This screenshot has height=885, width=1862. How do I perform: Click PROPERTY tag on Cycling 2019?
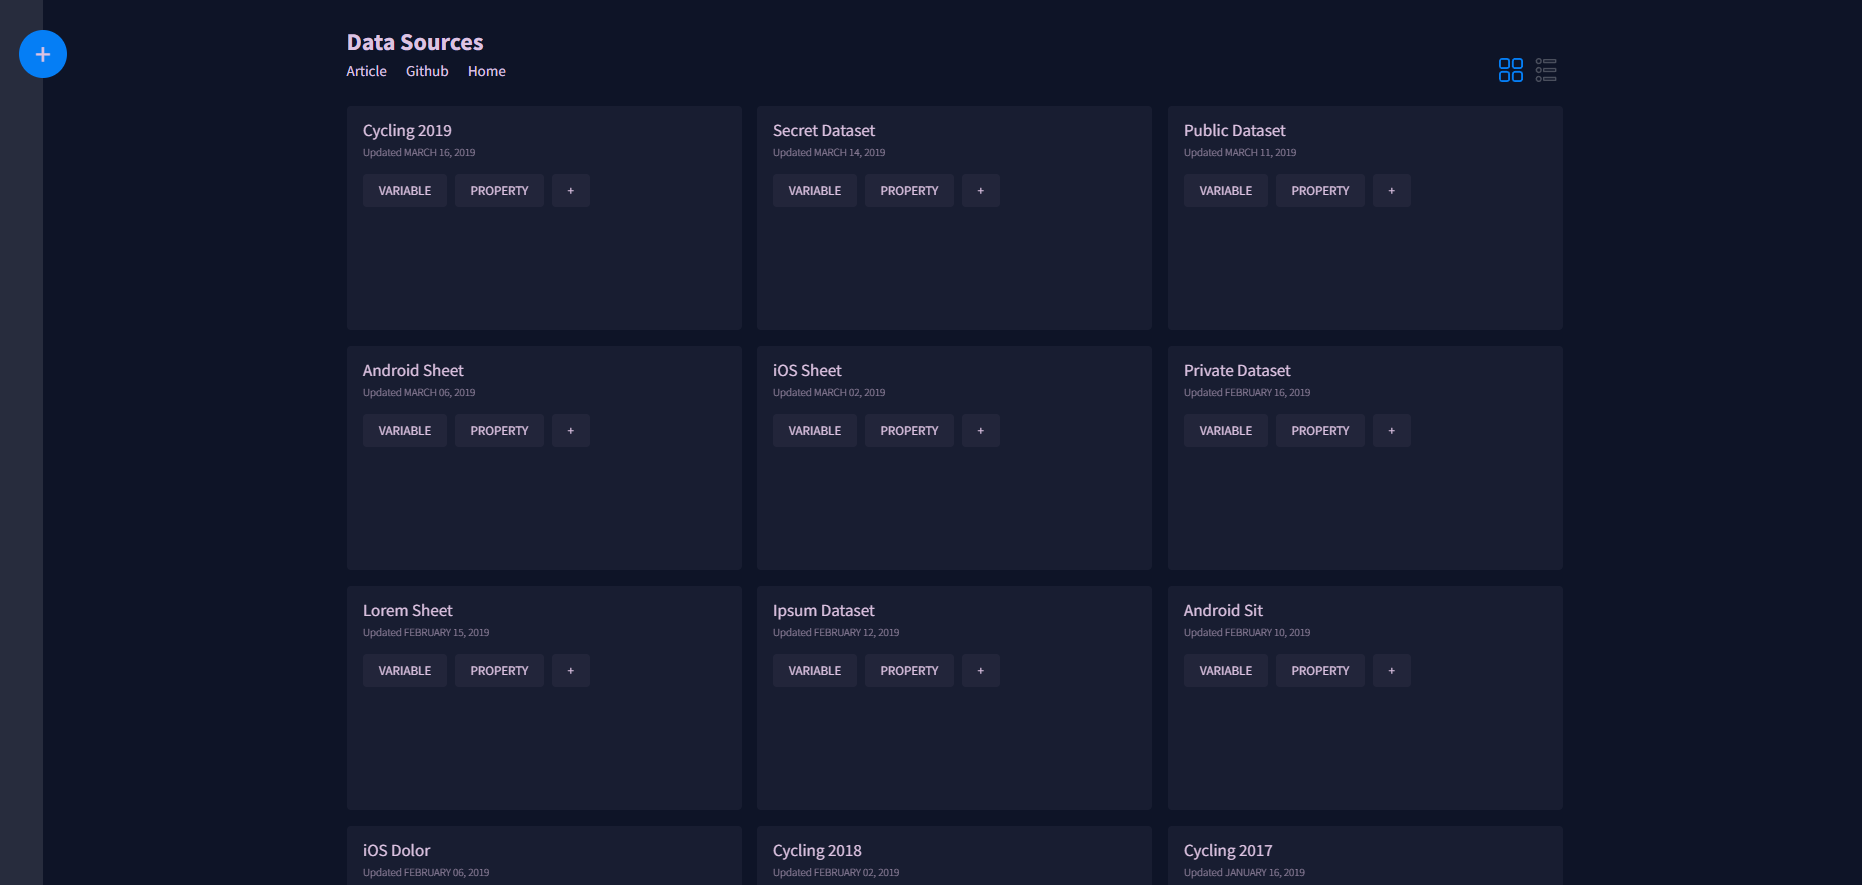click(499, 191)
